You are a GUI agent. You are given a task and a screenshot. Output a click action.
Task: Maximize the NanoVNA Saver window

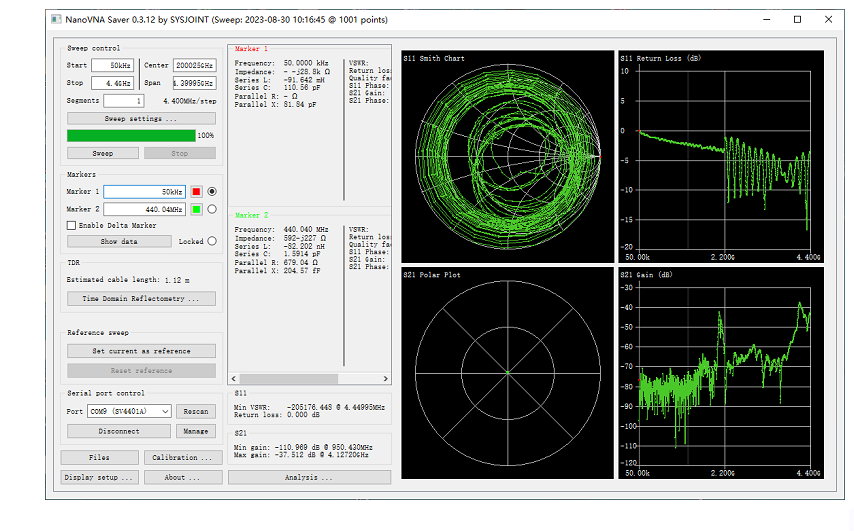tap(797, 20)
